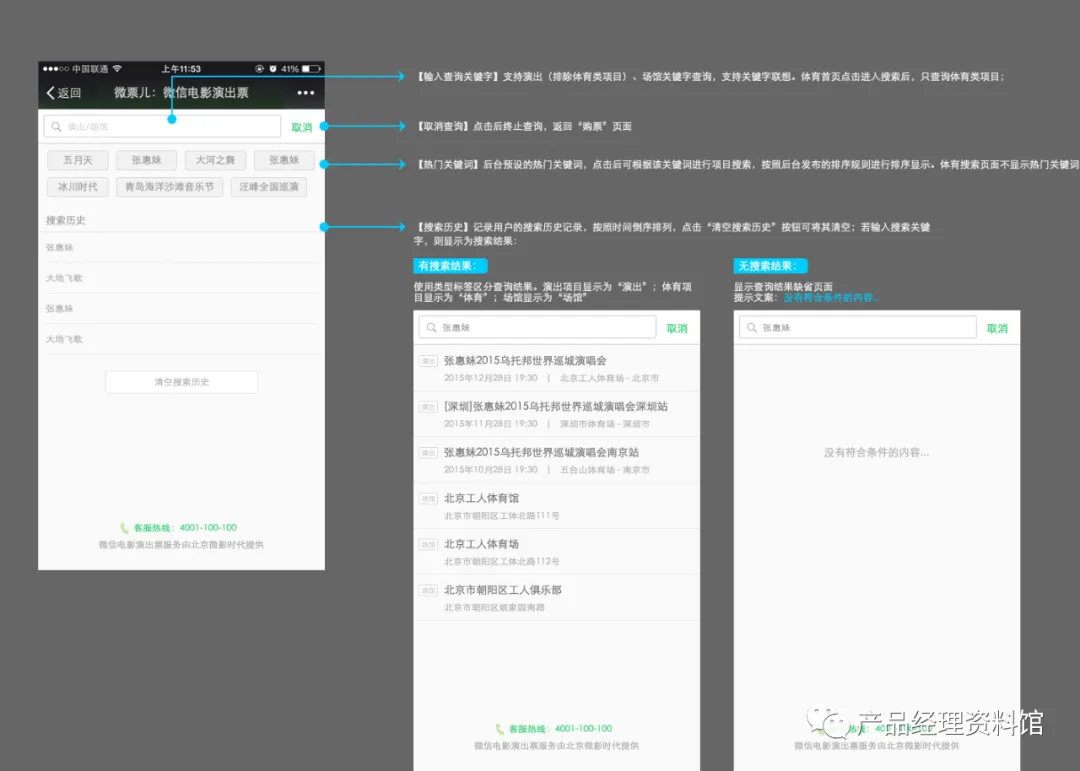
Task: Open venue result 北京市朝阳区工人俱乐部
Action: (557, 597)
